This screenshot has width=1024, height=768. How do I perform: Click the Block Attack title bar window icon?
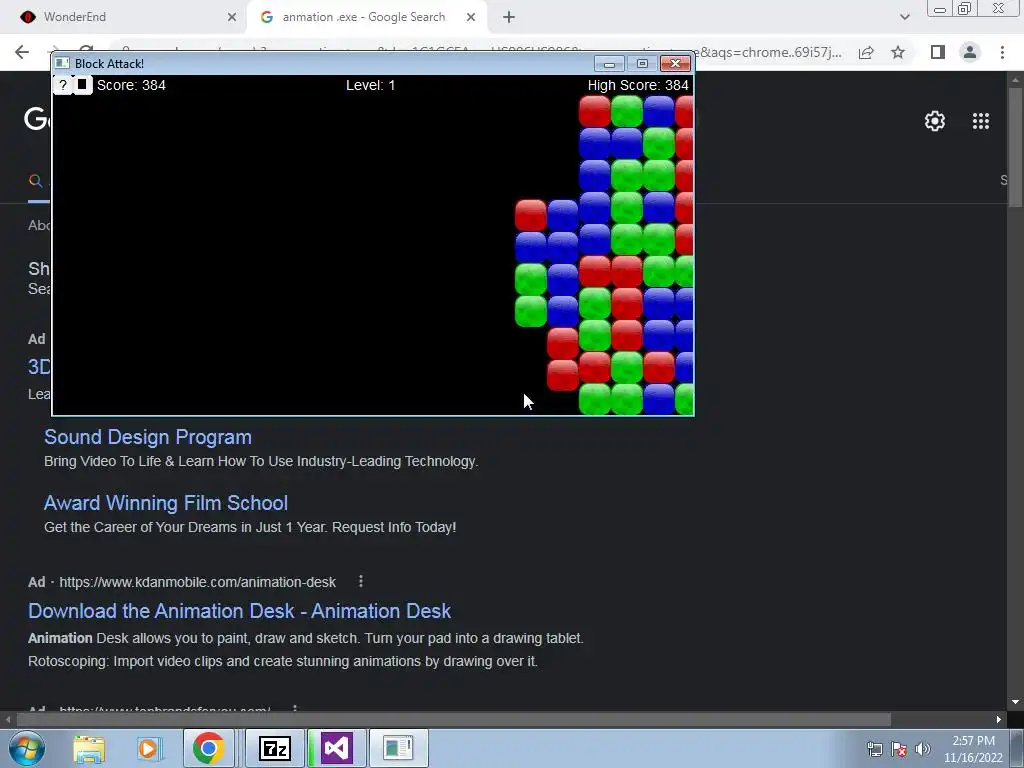tap(62, 63)
